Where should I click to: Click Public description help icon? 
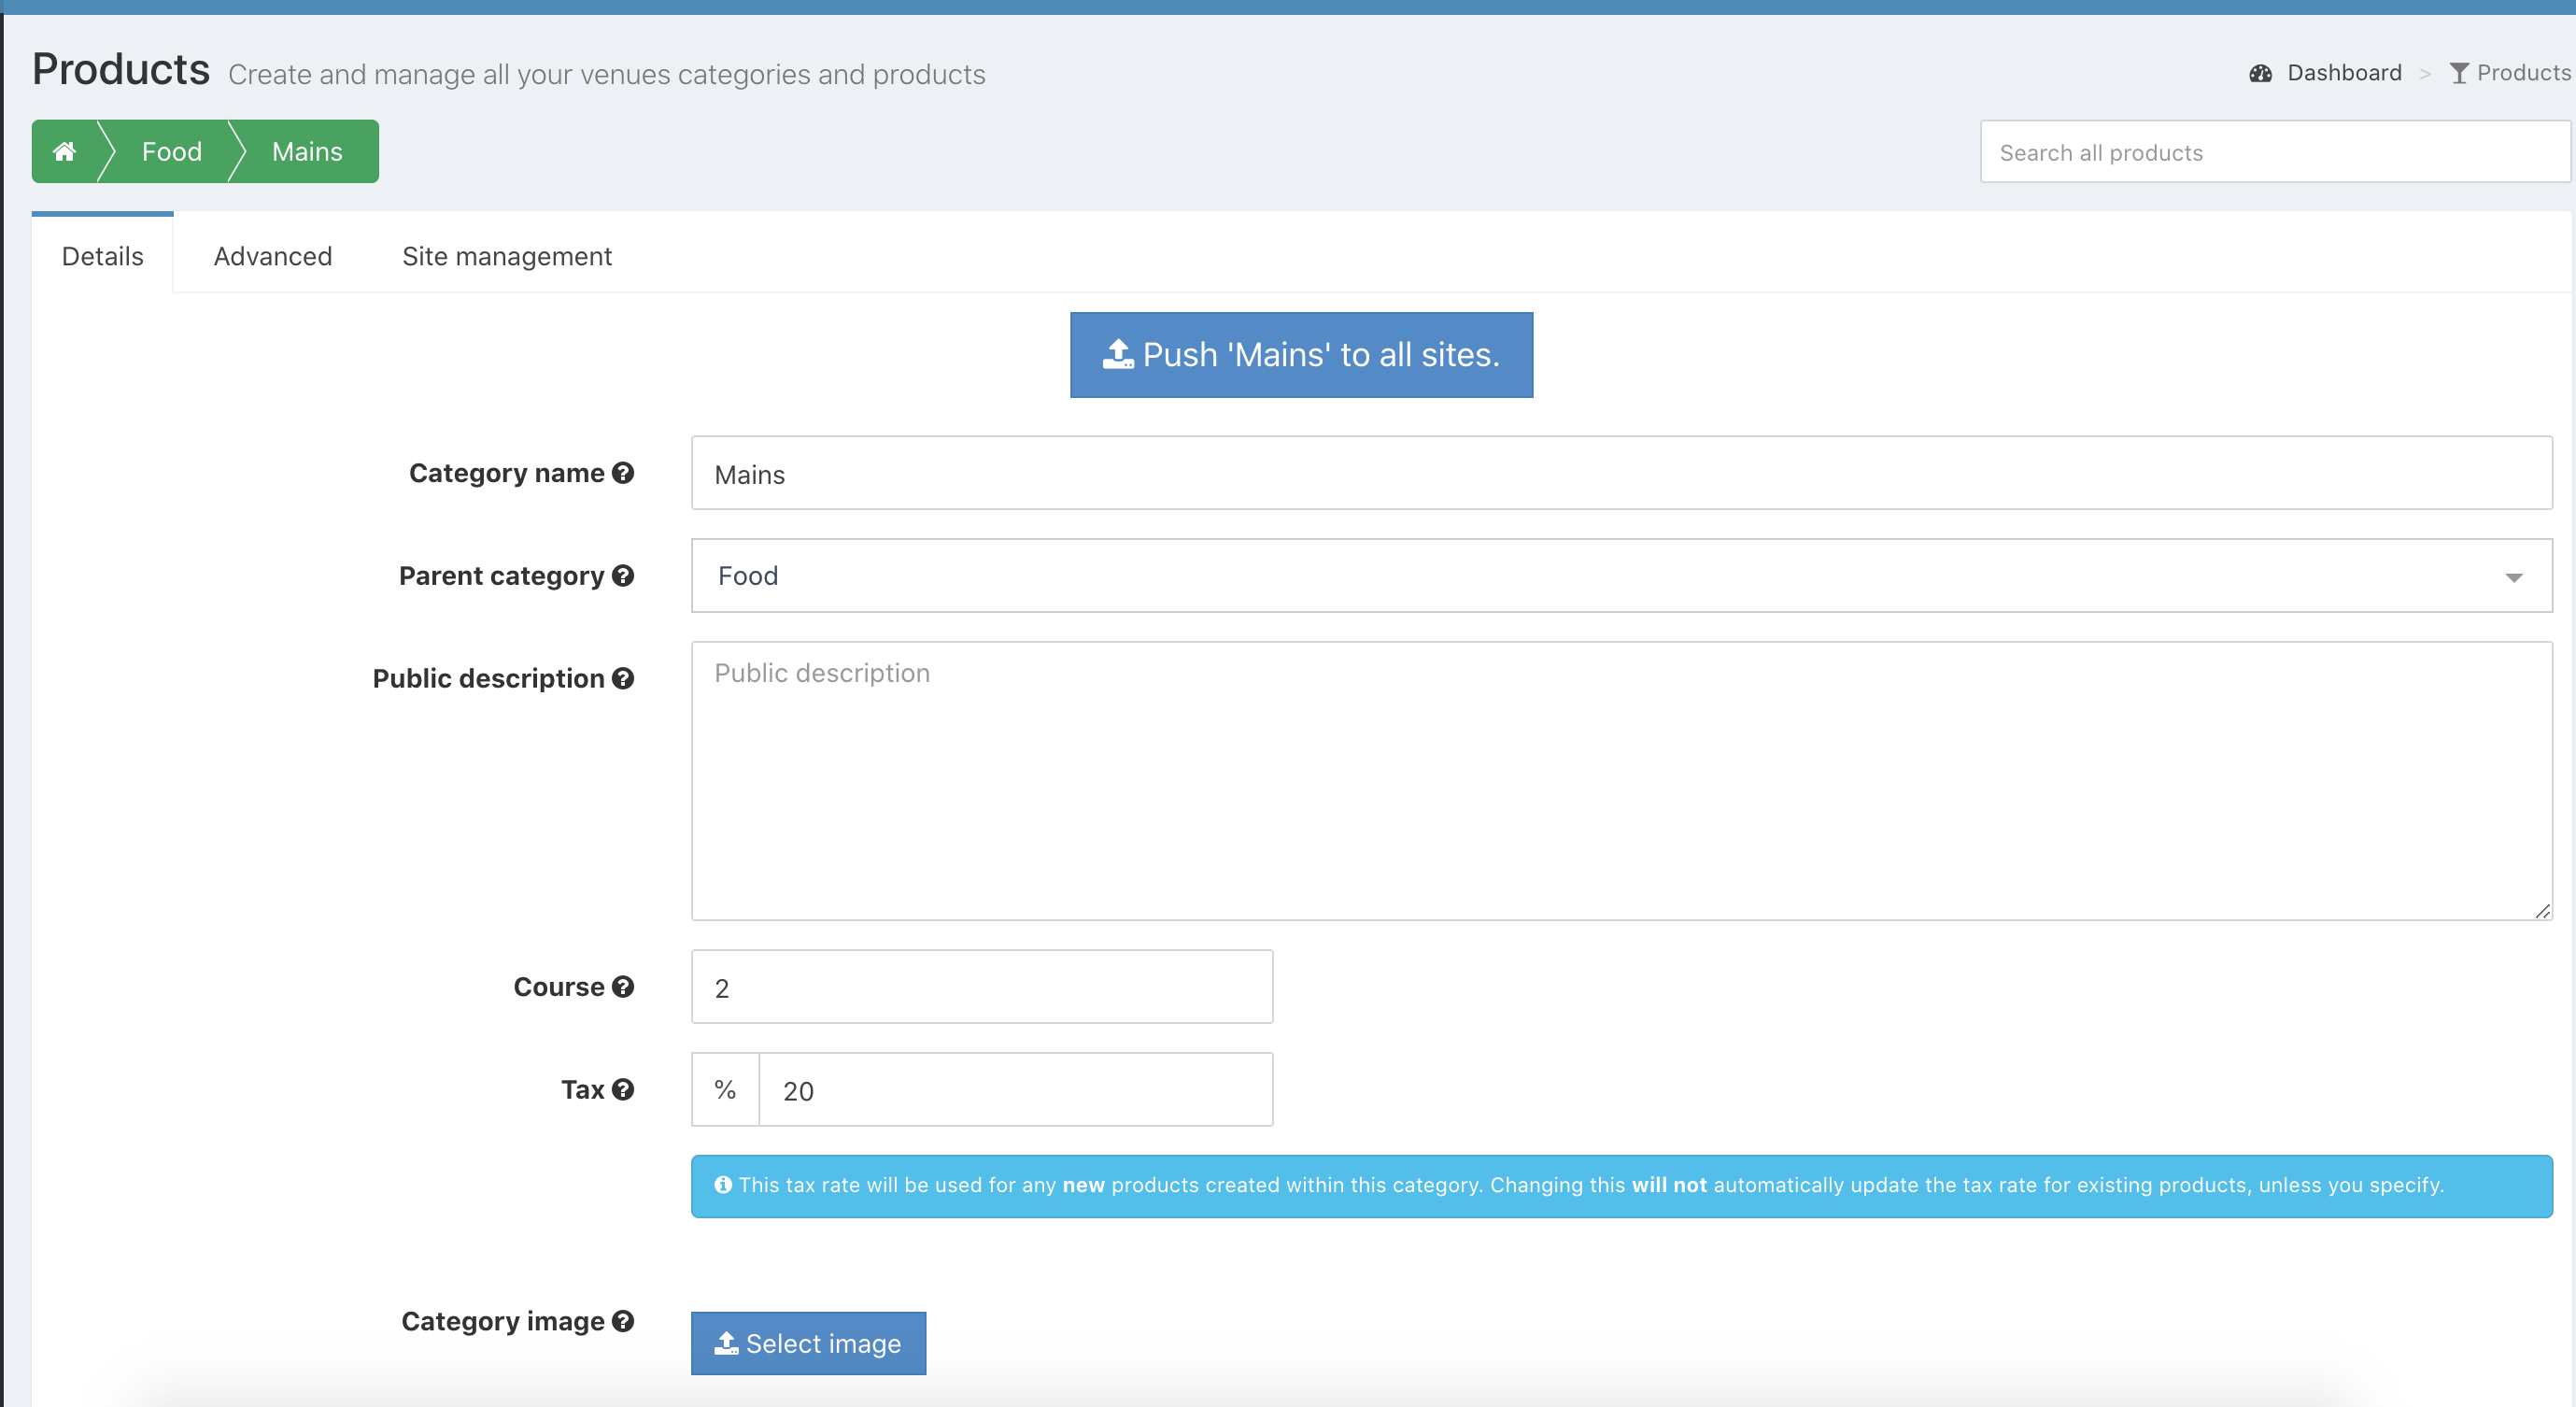click(x=623, y=679)
